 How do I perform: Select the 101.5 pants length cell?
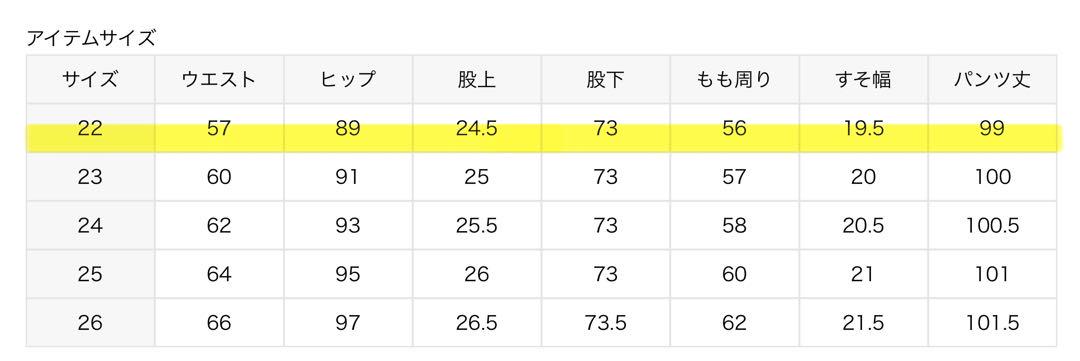(992, 322)
